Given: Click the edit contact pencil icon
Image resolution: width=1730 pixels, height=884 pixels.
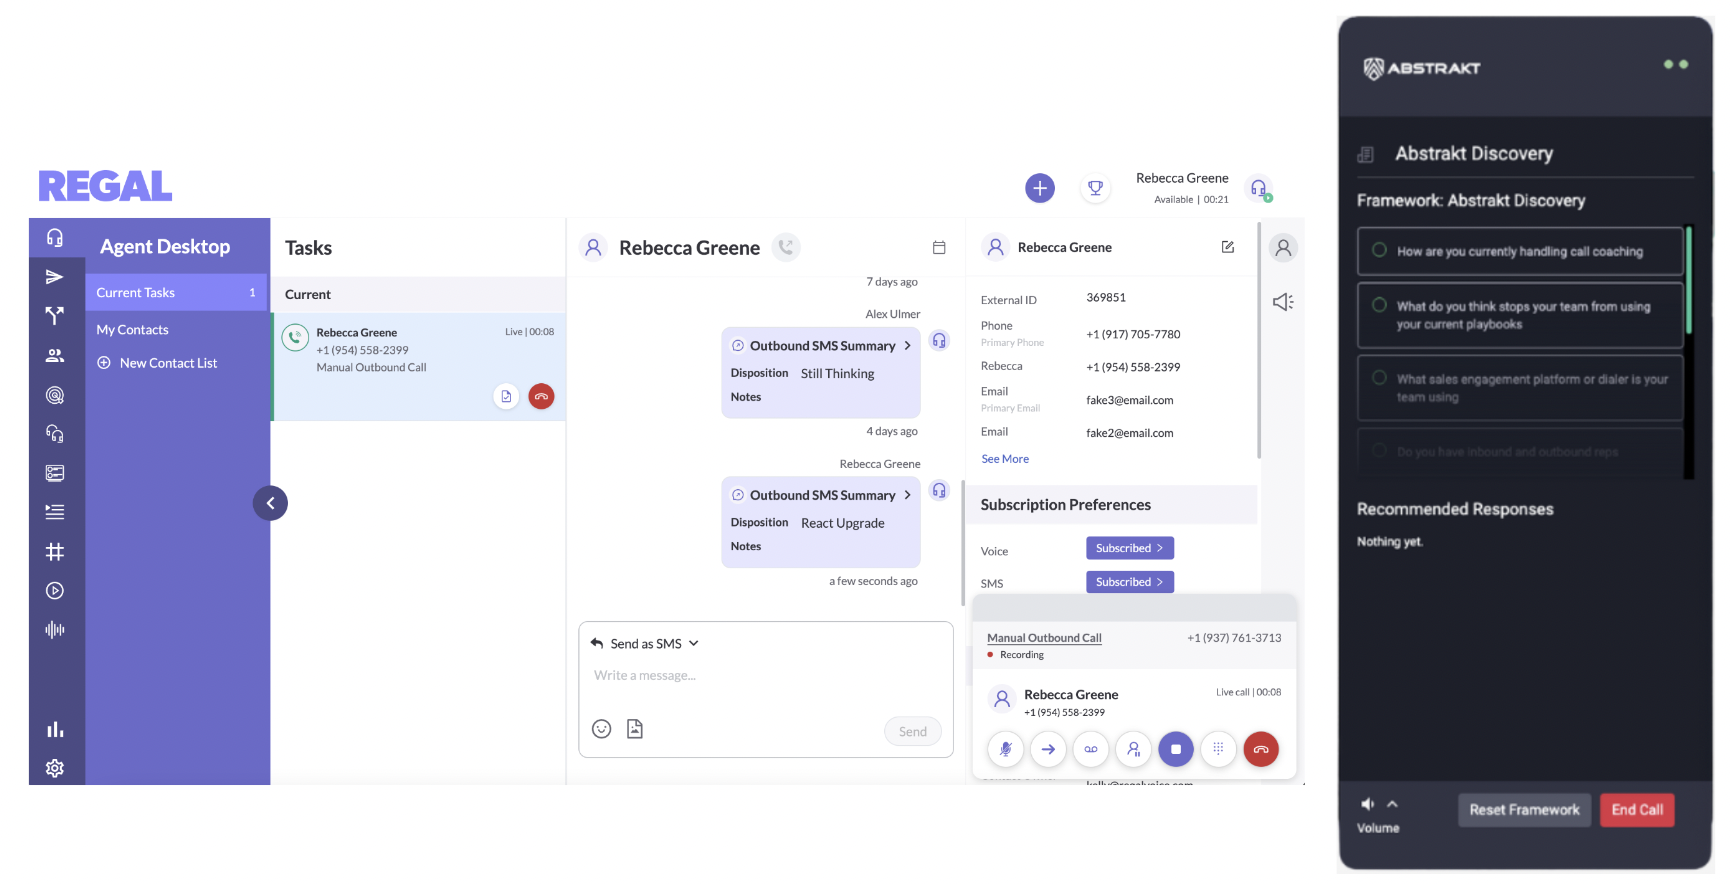Looking at the screenshot, I should [1228, 247].
